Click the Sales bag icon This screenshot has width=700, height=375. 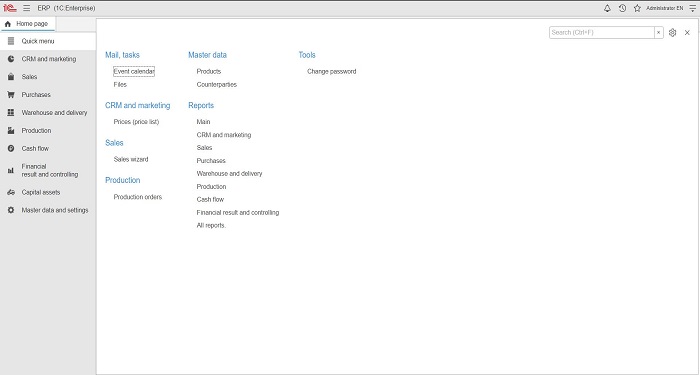[x=11, y=77]
